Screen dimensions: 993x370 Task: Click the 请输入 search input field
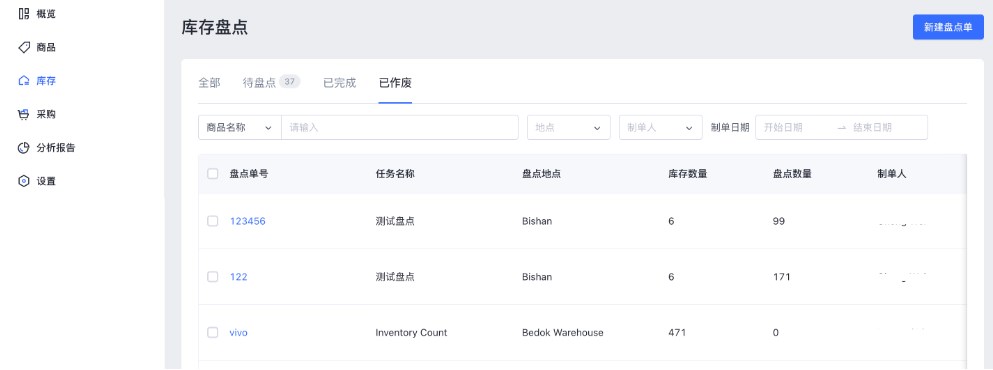tap(400, 127)
